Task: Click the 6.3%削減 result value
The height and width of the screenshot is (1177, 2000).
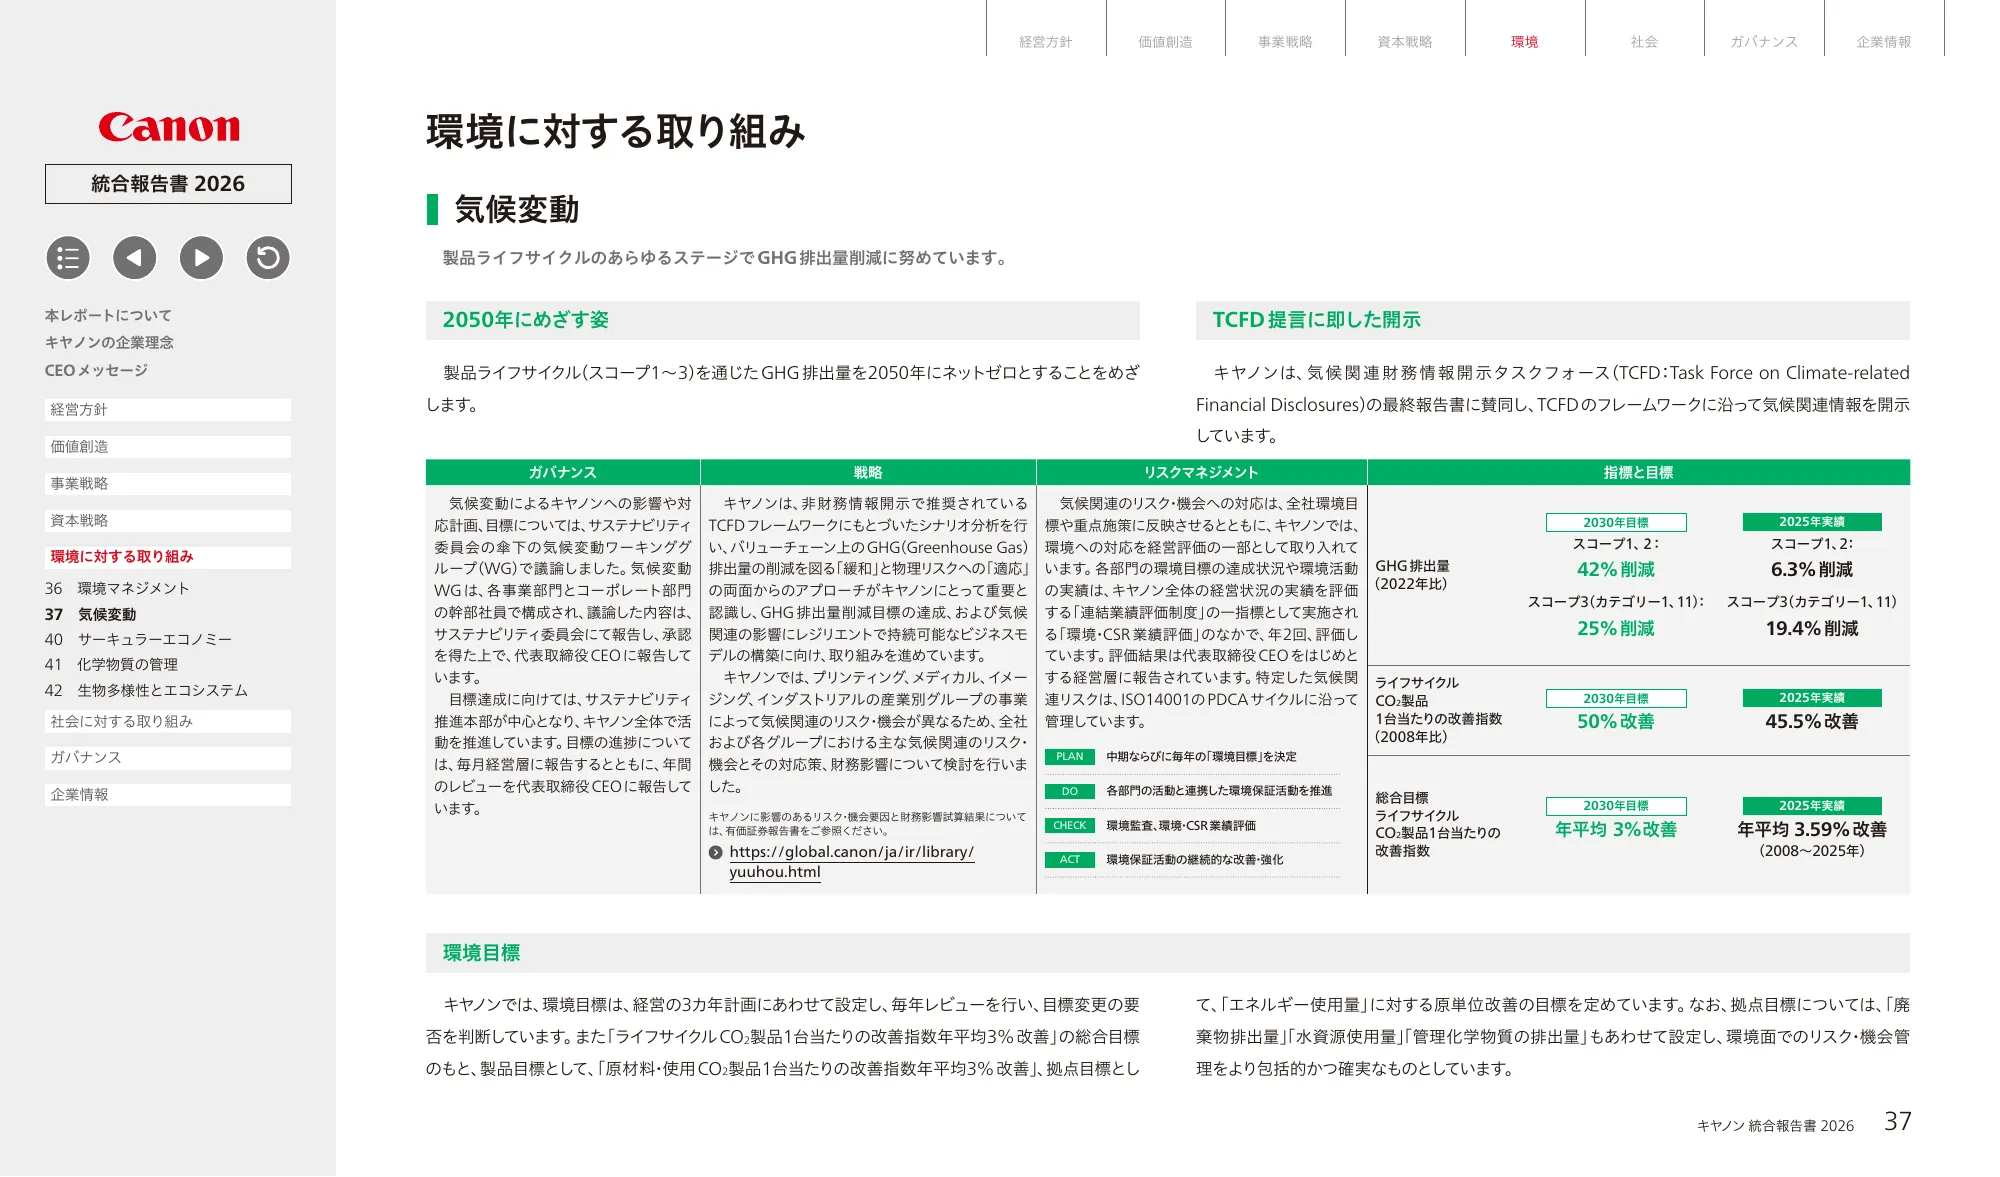Action: [1812, 570]
